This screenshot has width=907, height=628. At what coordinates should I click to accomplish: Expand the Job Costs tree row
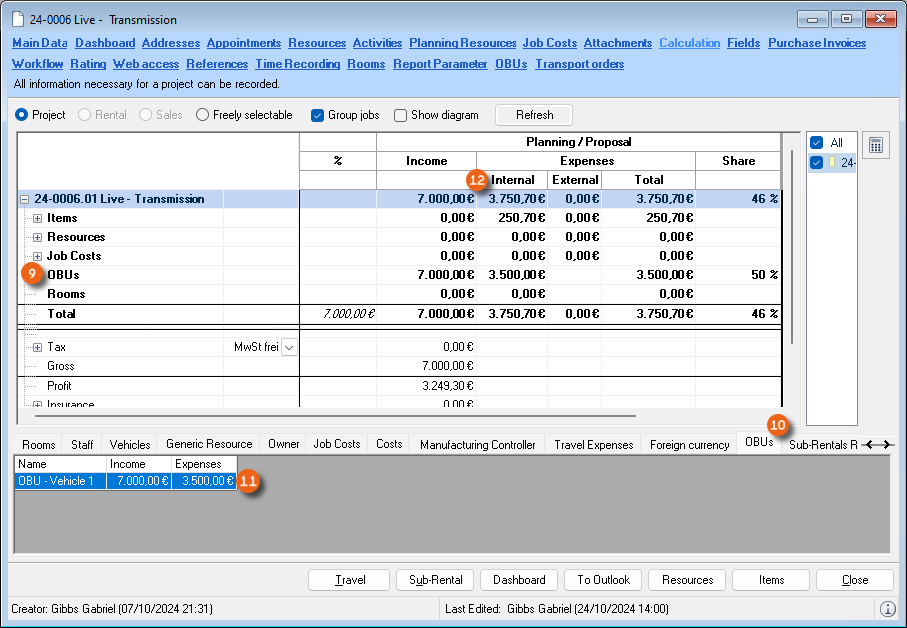pyautogui.click(x=38, y=256)
